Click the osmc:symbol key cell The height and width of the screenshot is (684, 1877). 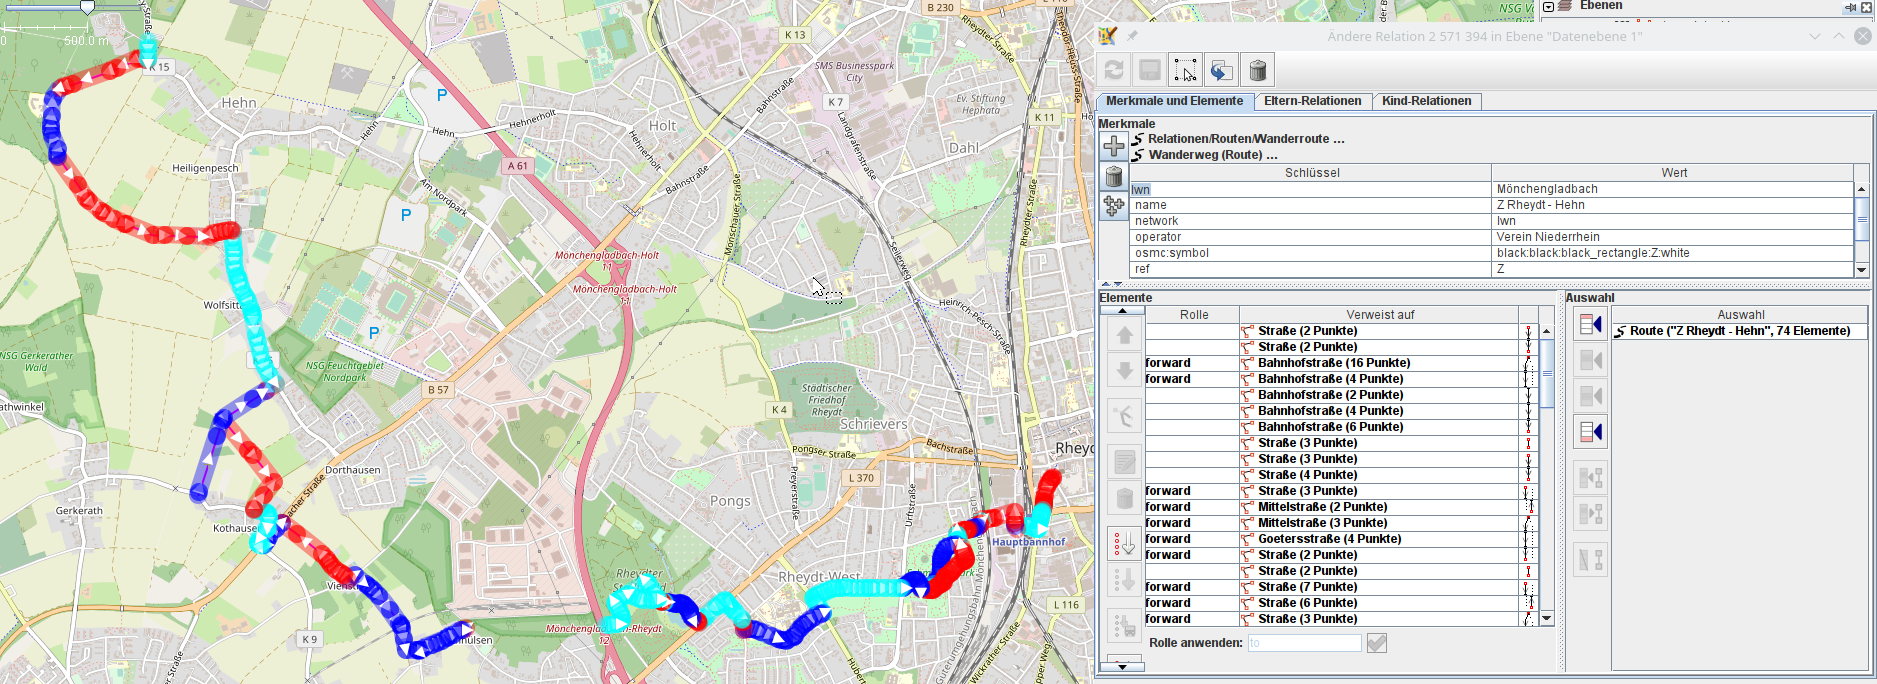[1311, 253]
